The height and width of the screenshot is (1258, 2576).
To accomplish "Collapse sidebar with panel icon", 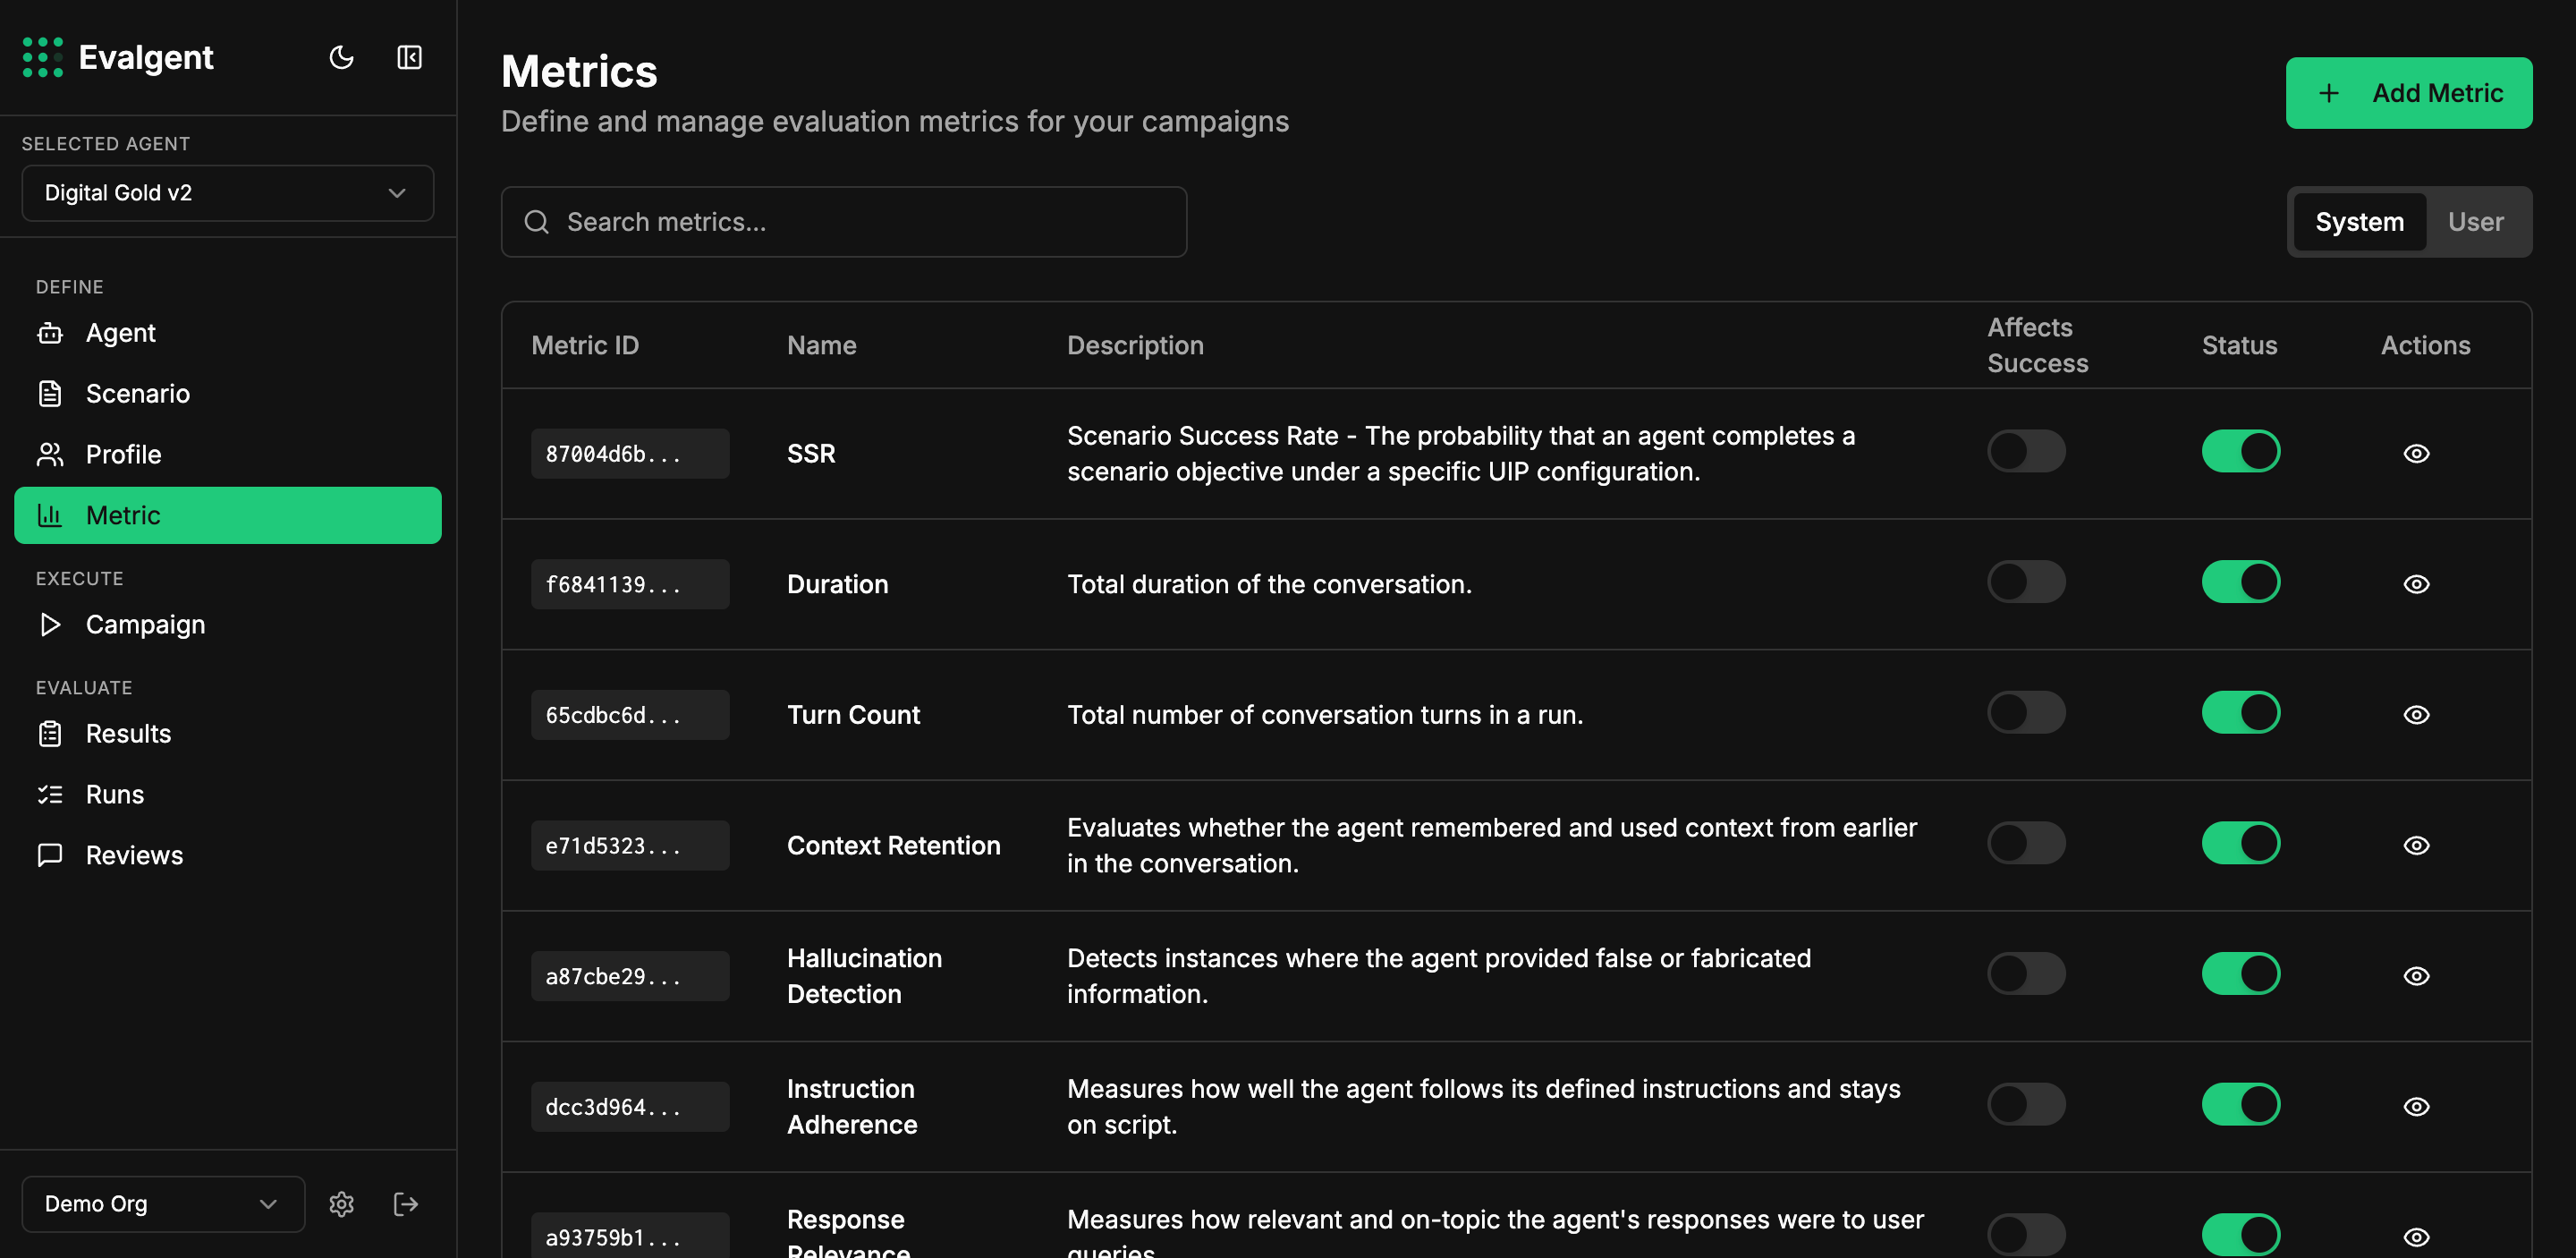I will tap(409, 57).
